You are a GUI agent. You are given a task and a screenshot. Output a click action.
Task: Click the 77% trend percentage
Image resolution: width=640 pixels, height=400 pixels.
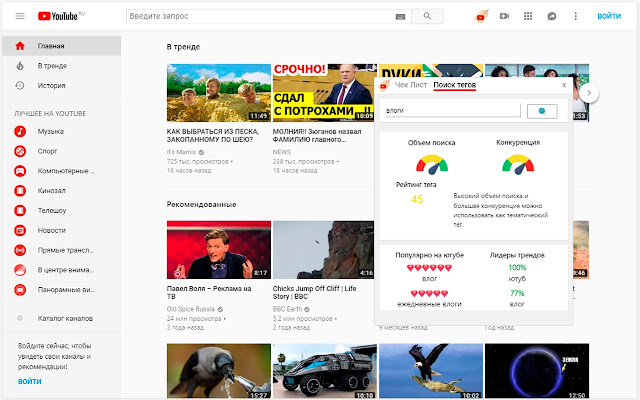pos(517,293)
